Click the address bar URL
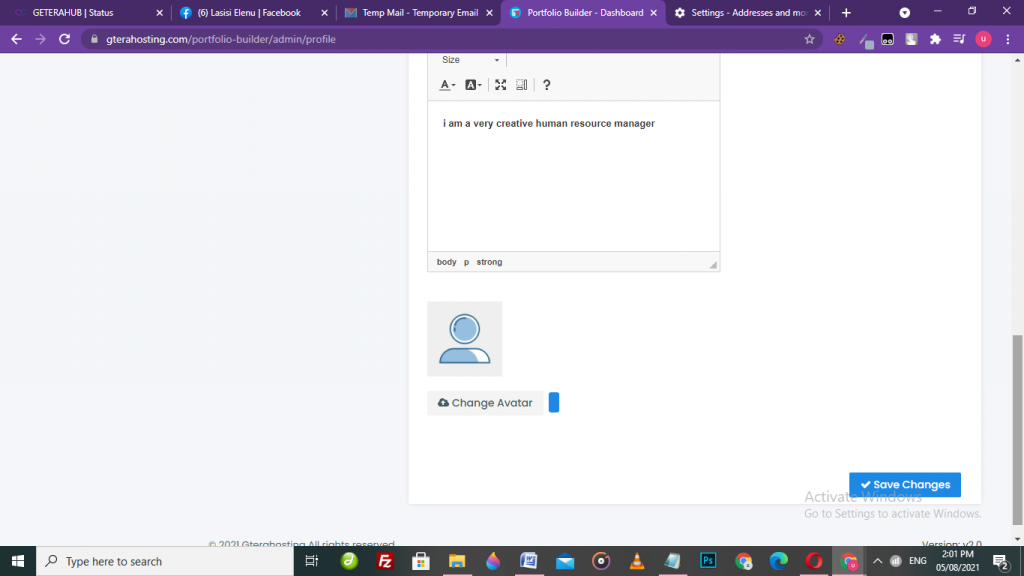The image size is (1024, 576). click(x=221, y=39)
